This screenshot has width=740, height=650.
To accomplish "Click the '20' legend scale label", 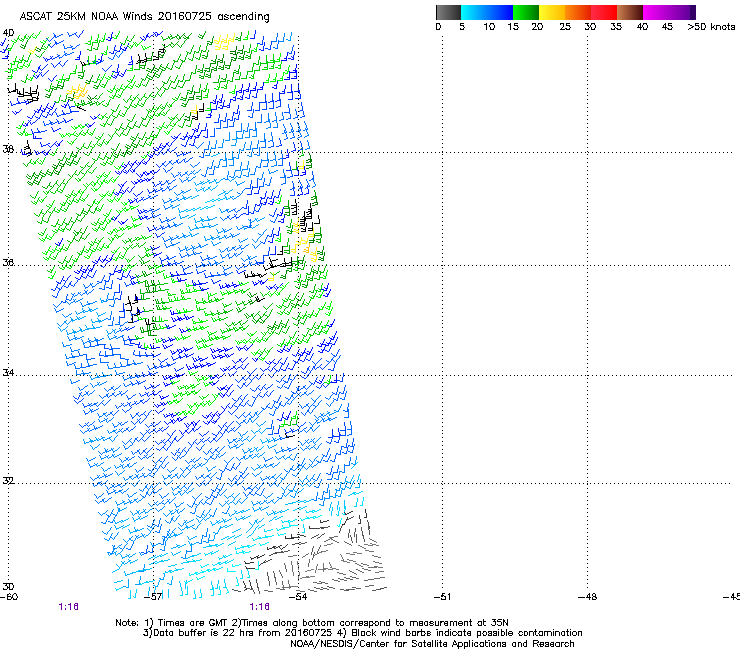I will 537,27.
